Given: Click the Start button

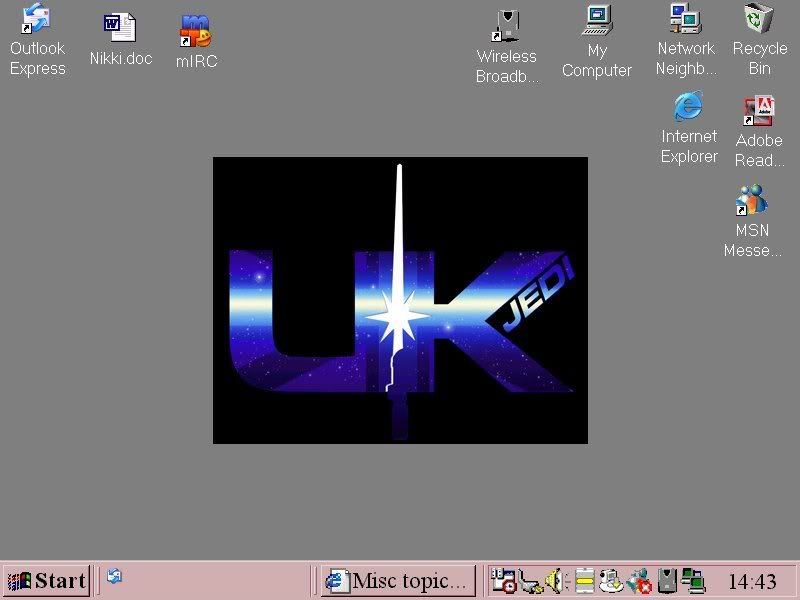Looking at the screenshot, I should pos(47,580).
